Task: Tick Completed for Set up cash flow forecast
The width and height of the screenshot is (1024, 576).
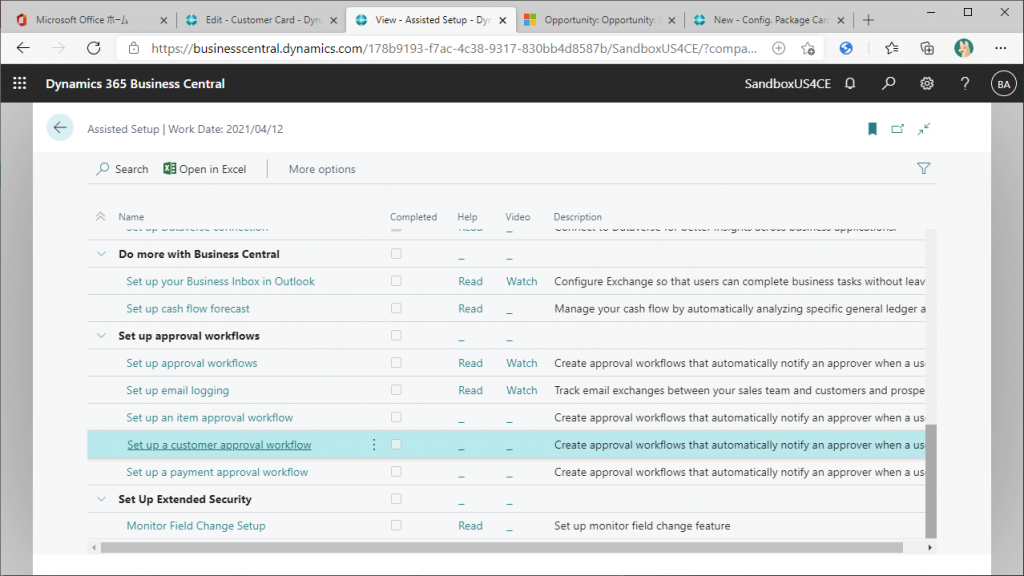Action: tap(396, 308)
